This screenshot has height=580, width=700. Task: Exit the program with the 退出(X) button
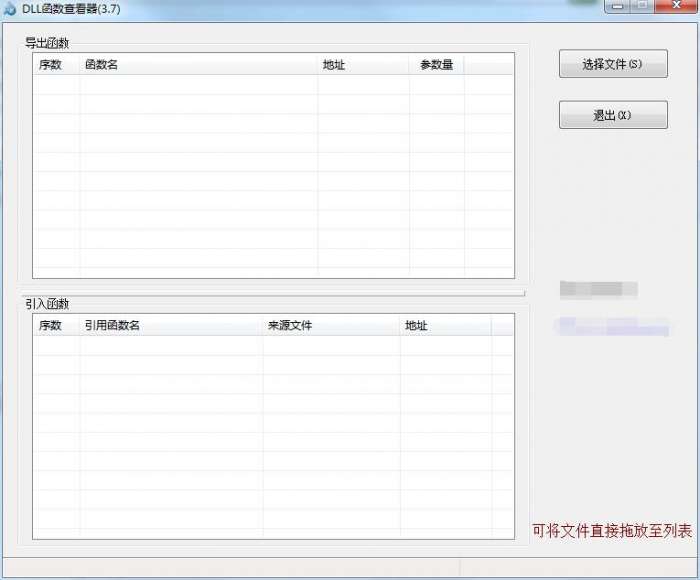(x=613, y=115)
